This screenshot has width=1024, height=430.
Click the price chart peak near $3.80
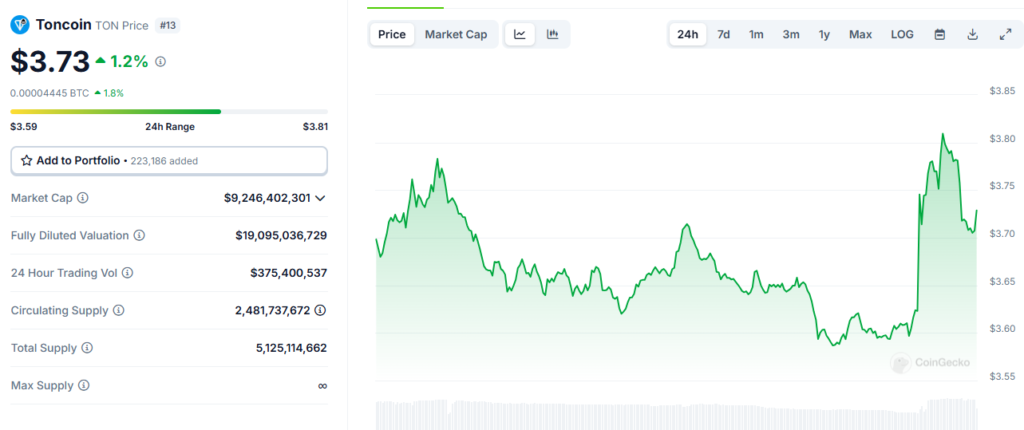(x=942, y=135)
